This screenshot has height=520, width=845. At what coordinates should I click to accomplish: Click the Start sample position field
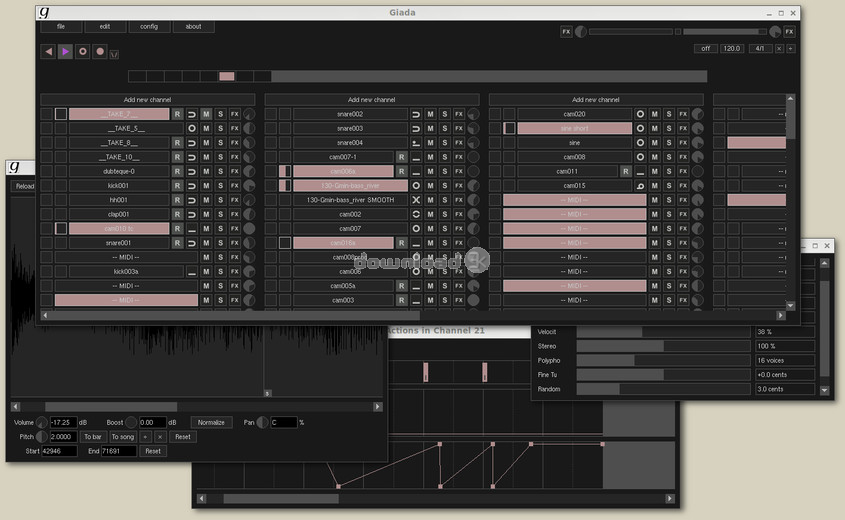click(x=59, y=451)
